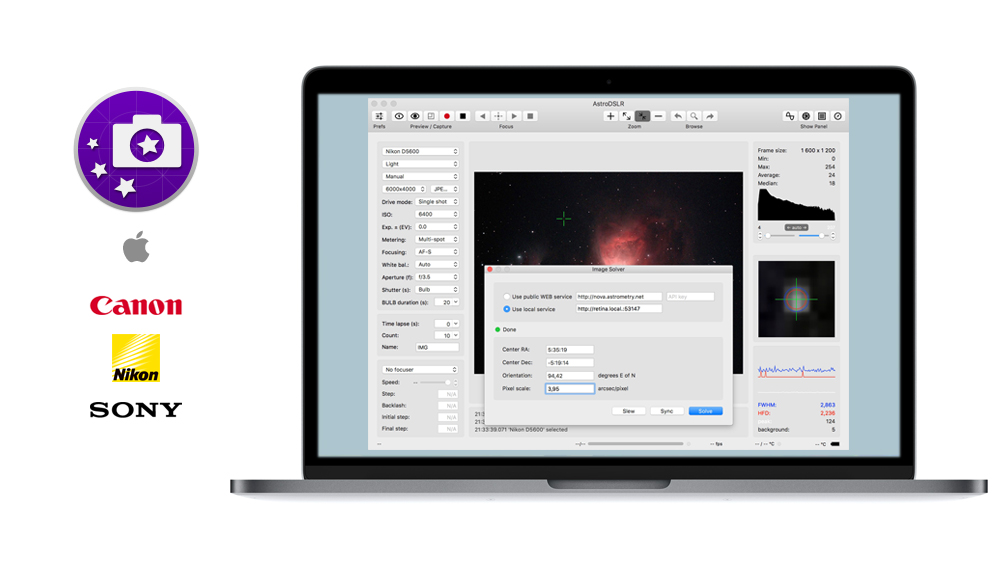Close the Image Solver dialog
This screenshot has height=565, width=1000.
[x=490, y=270]
